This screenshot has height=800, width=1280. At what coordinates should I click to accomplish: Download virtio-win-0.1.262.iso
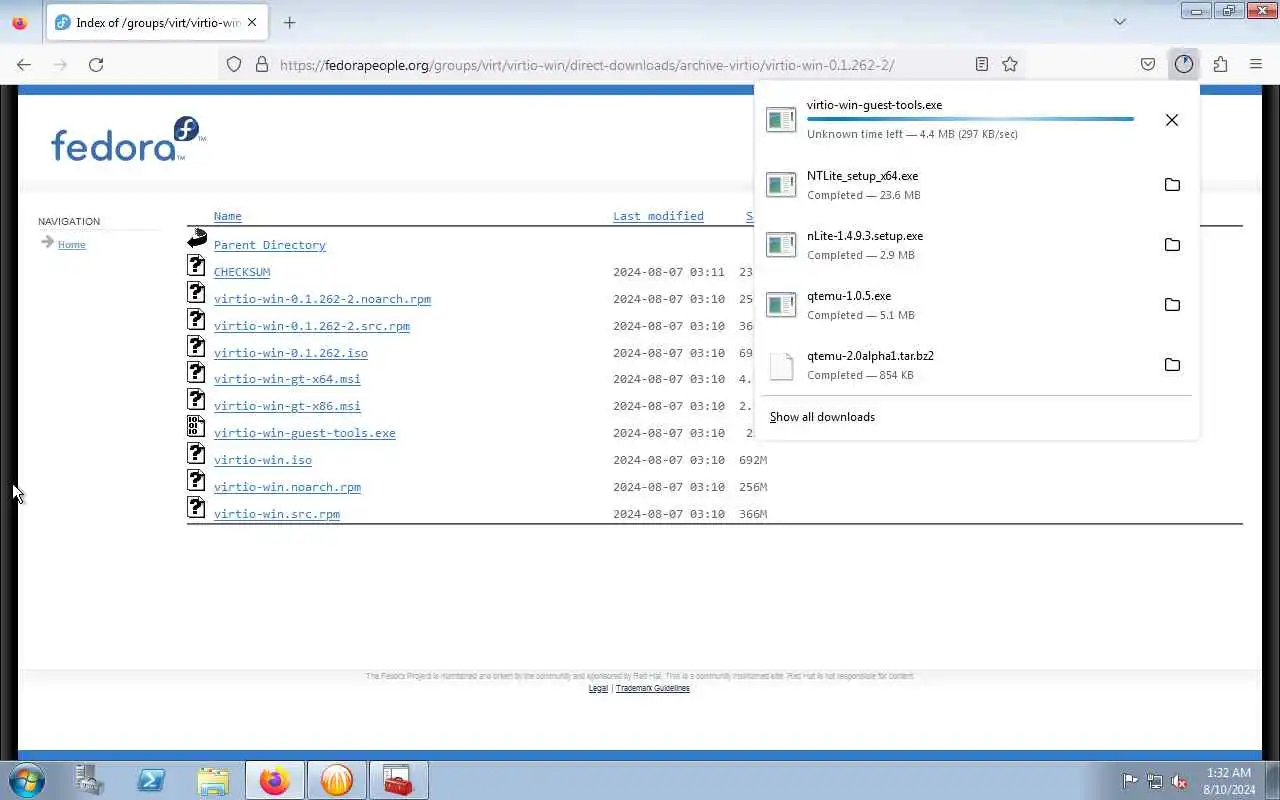click(x=290, y=353)
